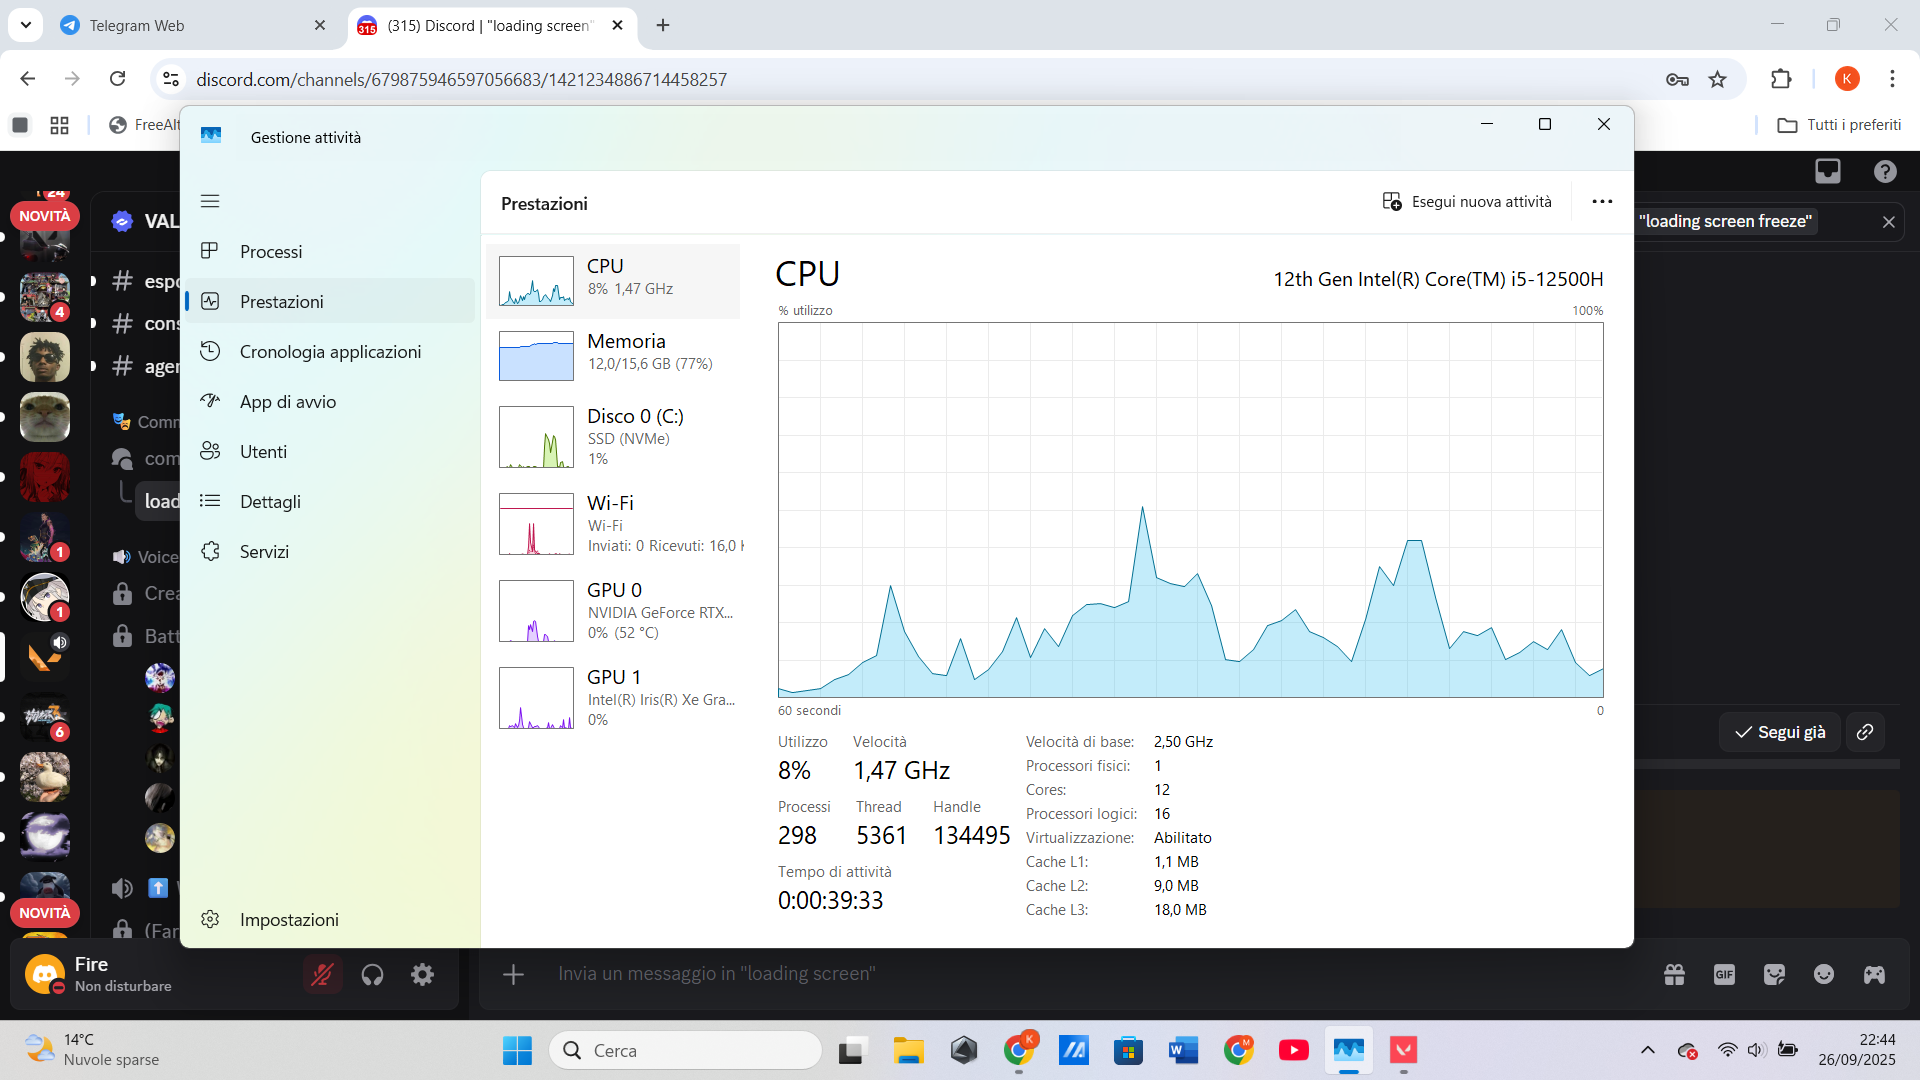The image size is (1920, 1080).
Task: Open Discord inbox icon
Action: tap(1828, 171)
